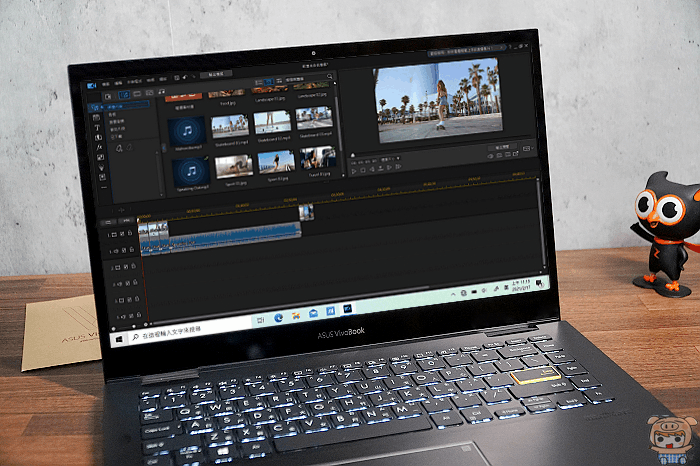
Task: Open the Project Room icon below Media Room
Action: tap(96, 118)
